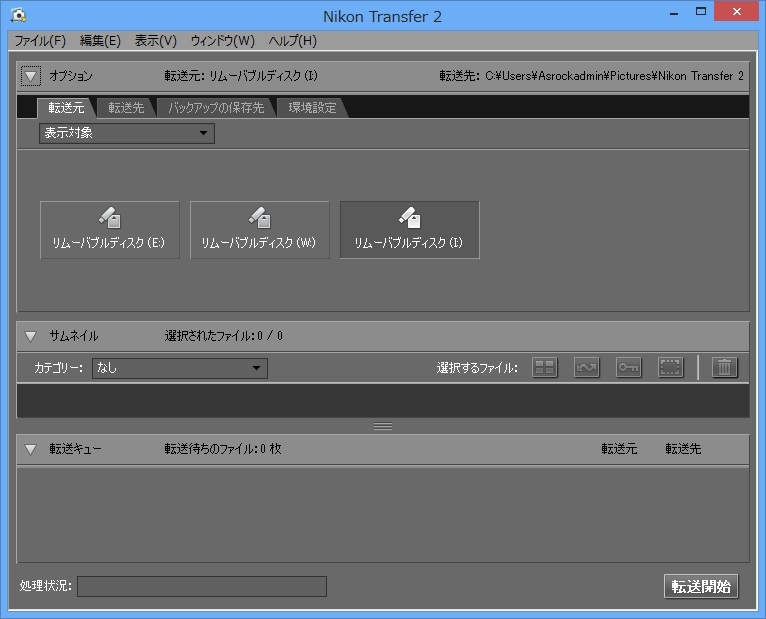Select リムーバブルディスク (W:) as source
766x619 pixels.
[259, 230]
